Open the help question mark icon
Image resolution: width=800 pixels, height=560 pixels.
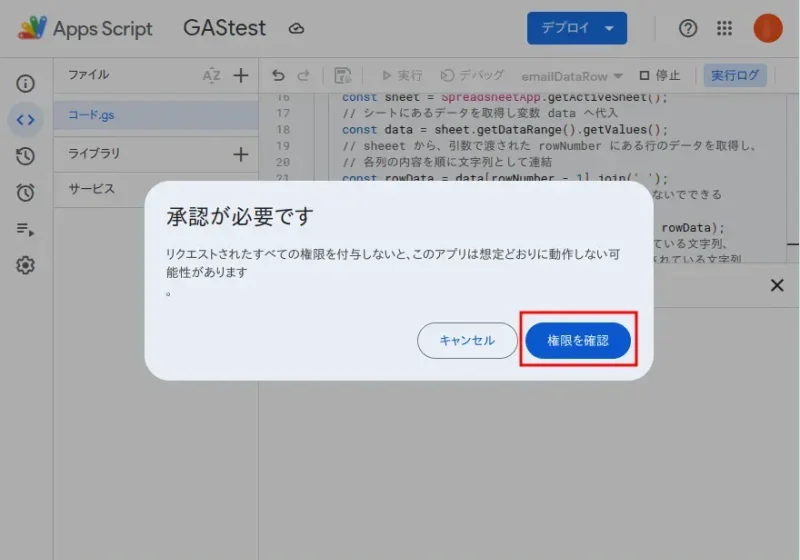pos(687,28)
